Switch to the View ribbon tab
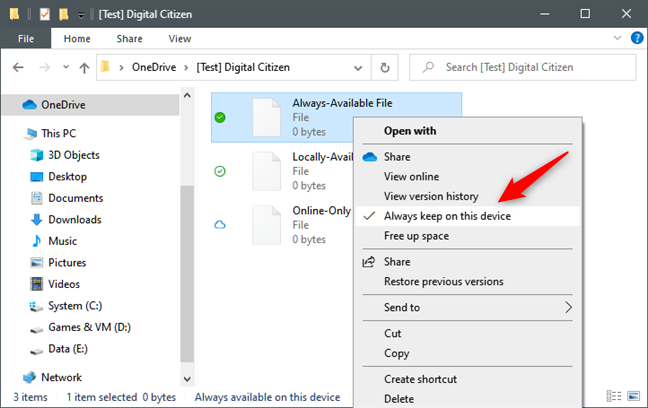Image resolution: width=648 pixels, height=408 pixels. [180, 39]
